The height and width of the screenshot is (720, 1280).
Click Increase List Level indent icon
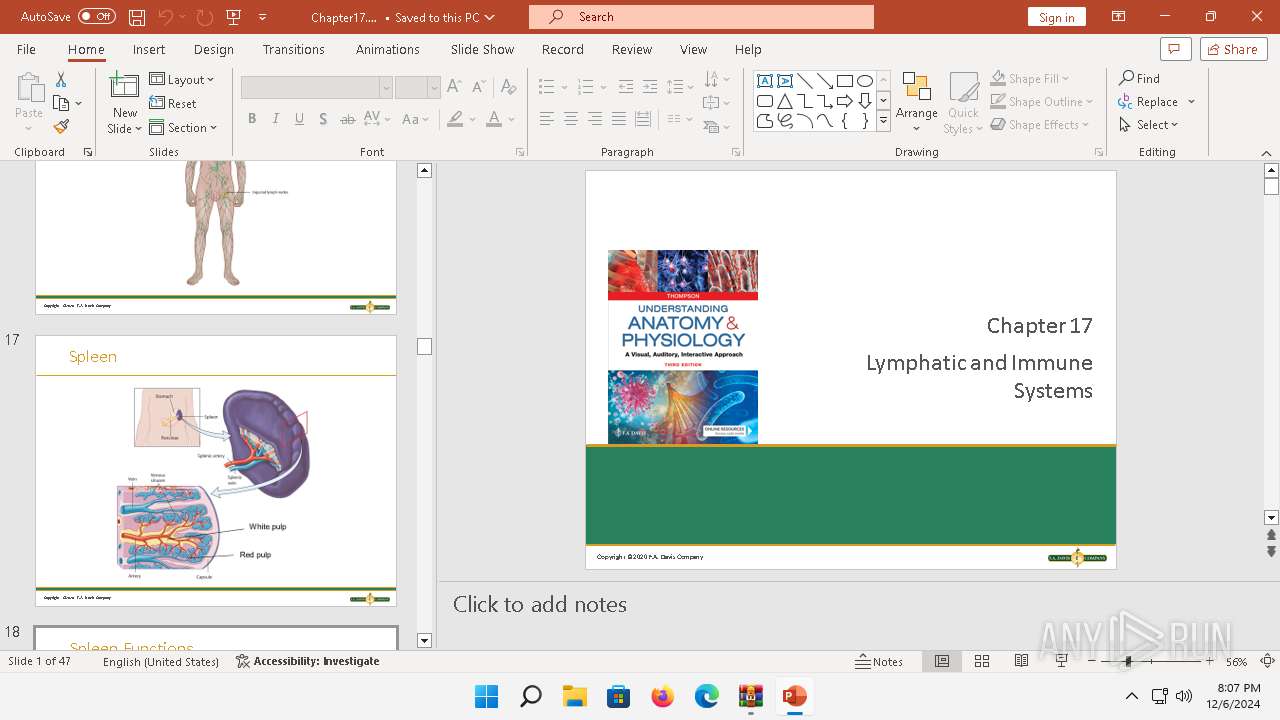650,87
